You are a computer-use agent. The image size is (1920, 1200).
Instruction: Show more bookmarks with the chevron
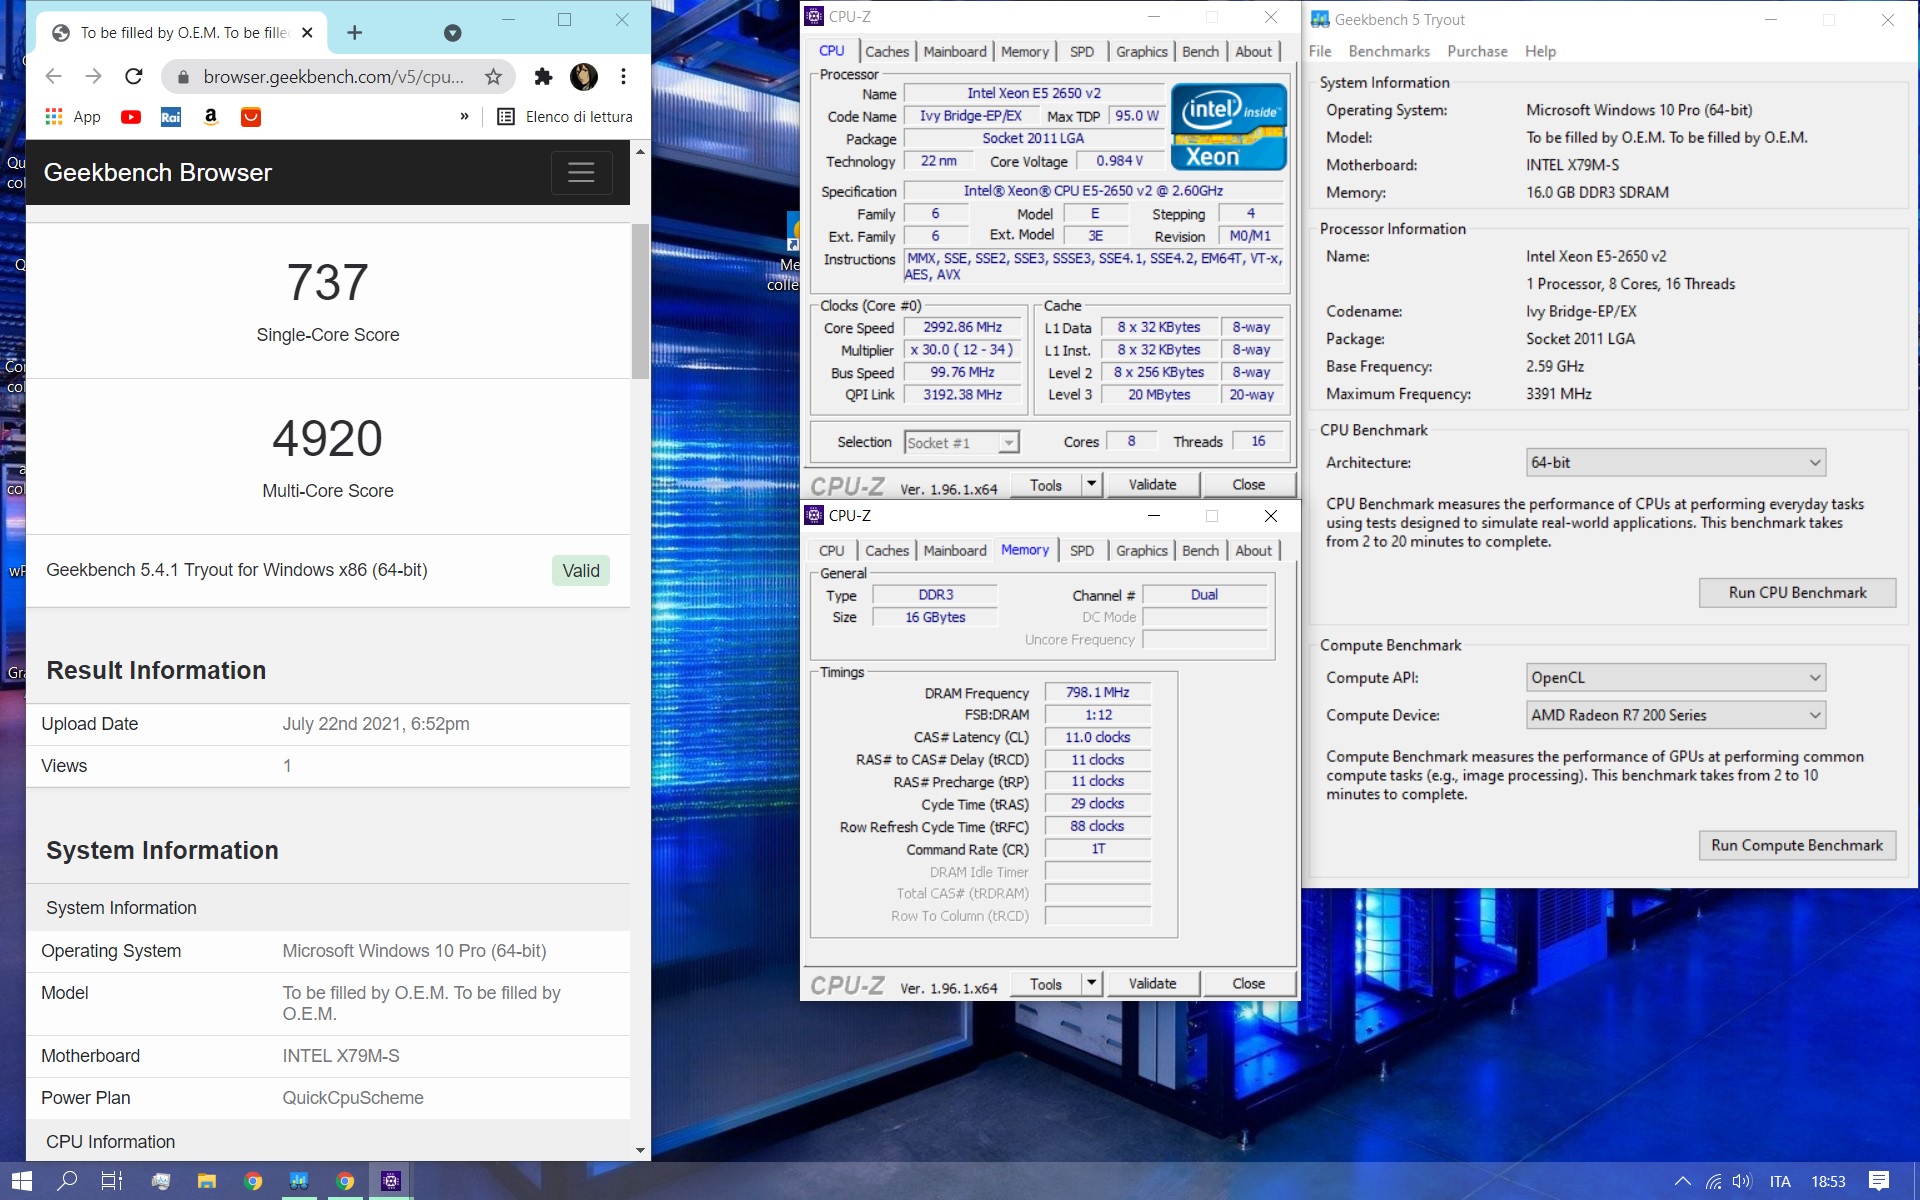pyautogui.click(x=464, y=117)
